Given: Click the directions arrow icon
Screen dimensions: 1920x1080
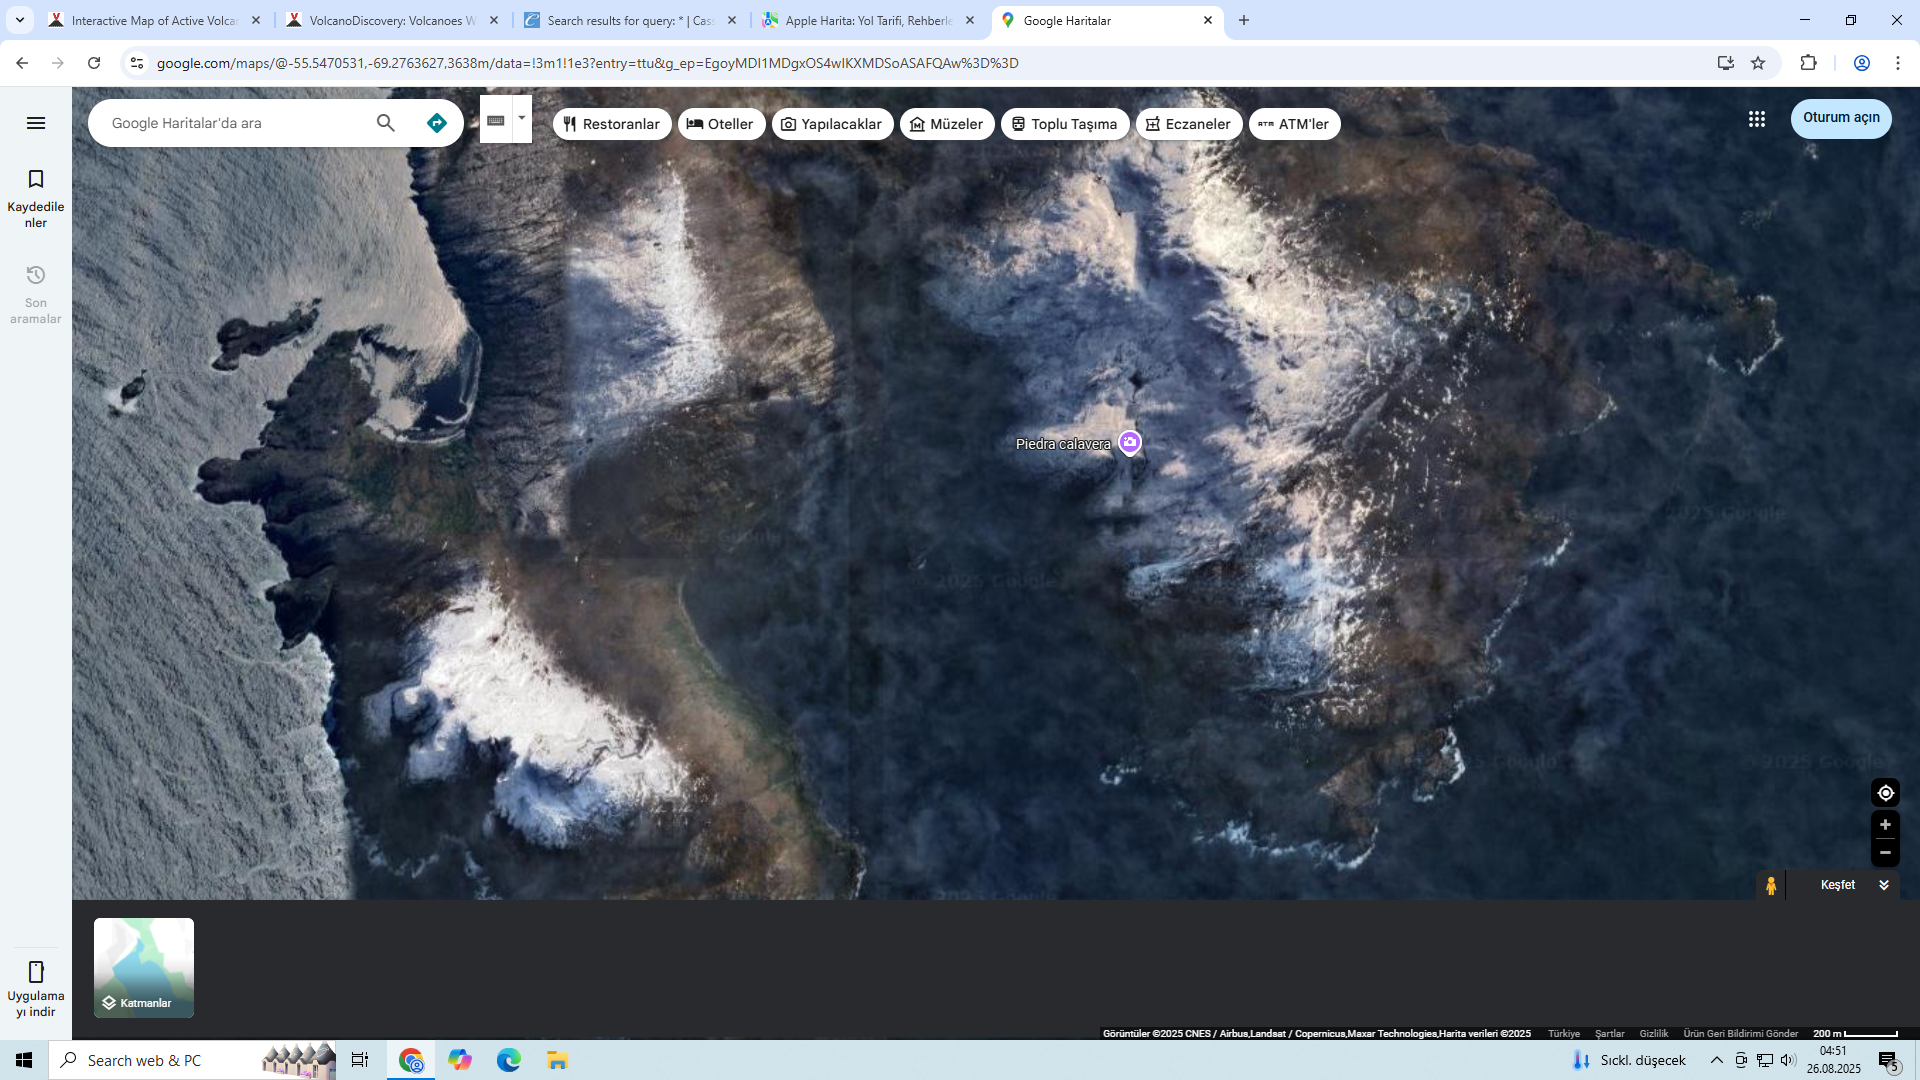Looking at the screenshot, I should coord(436,123).
